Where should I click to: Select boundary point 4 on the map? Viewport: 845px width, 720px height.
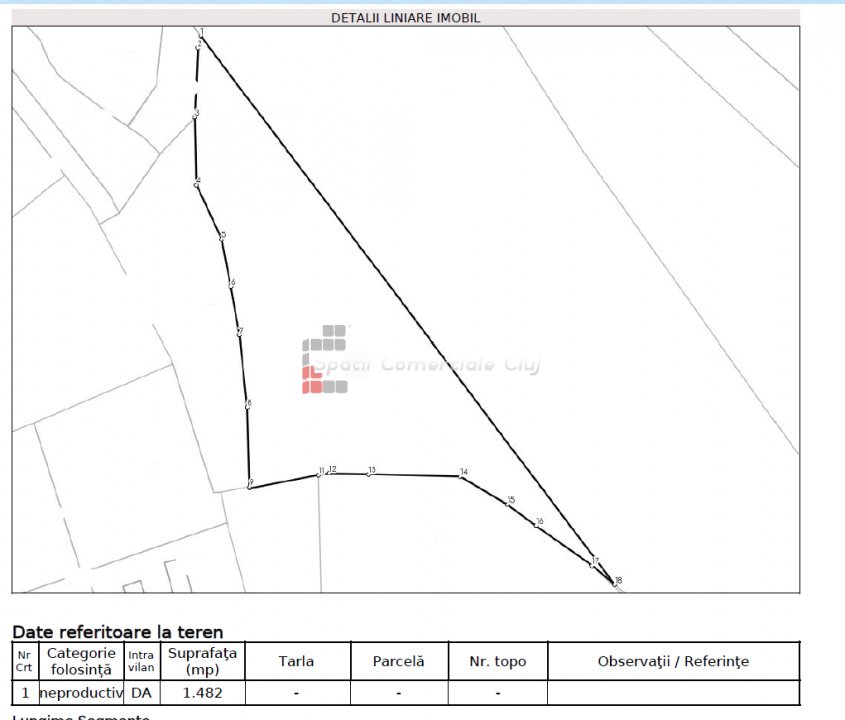pyautogui.click(x=196, y=184)
